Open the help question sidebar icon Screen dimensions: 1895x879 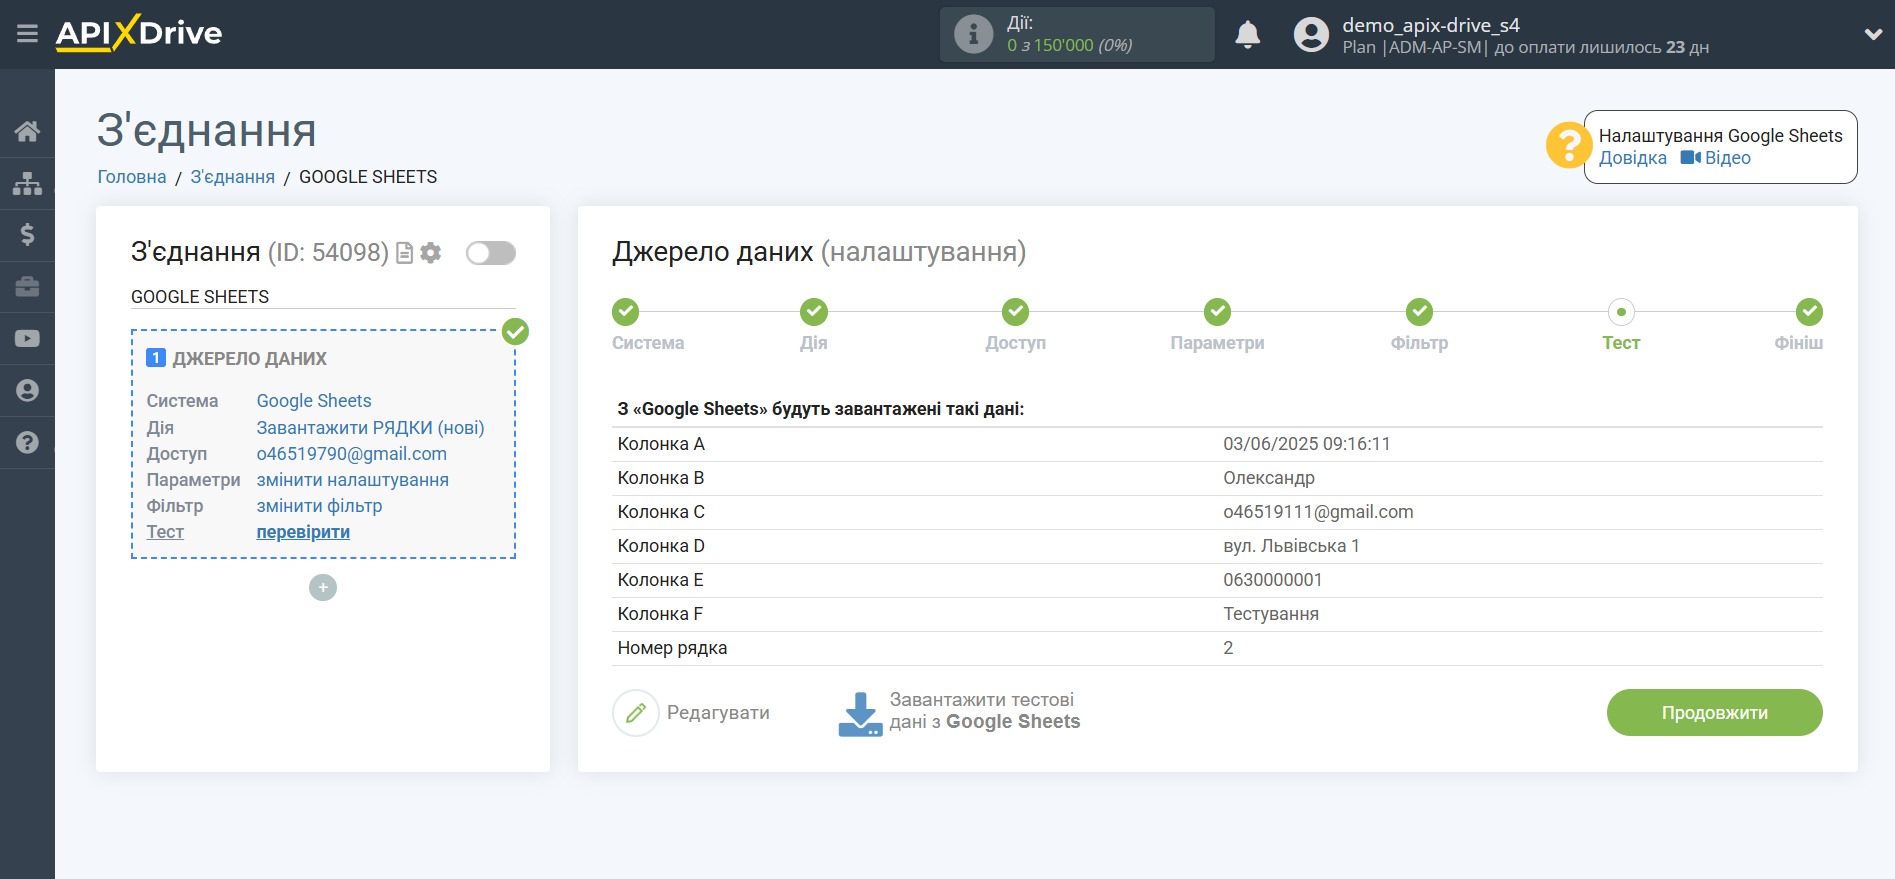coord(27,442)
